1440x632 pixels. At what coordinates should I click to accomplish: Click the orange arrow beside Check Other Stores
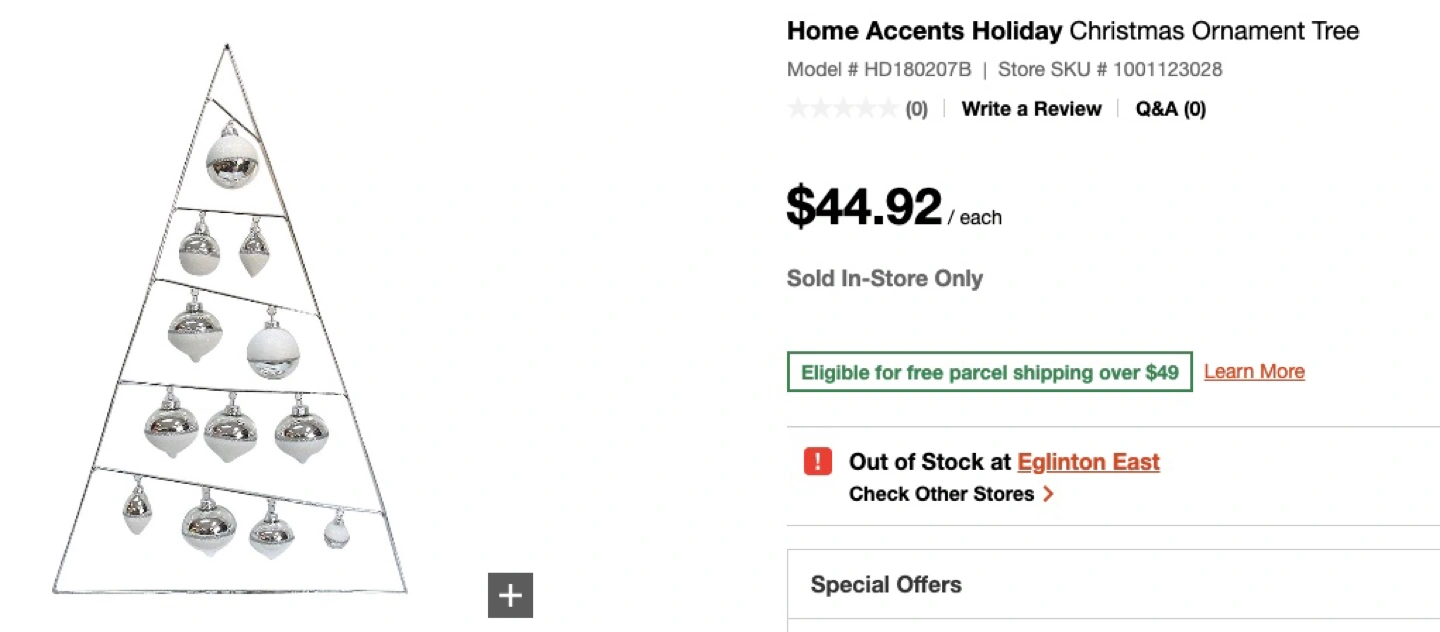coord(1048,494)
